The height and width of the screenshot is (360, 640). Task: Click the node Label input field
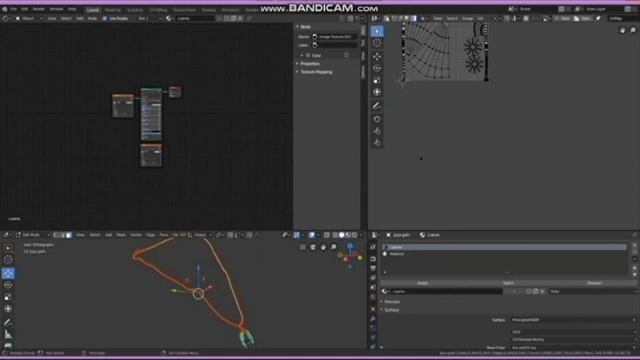pyautogui.click(x=335, y=45)
